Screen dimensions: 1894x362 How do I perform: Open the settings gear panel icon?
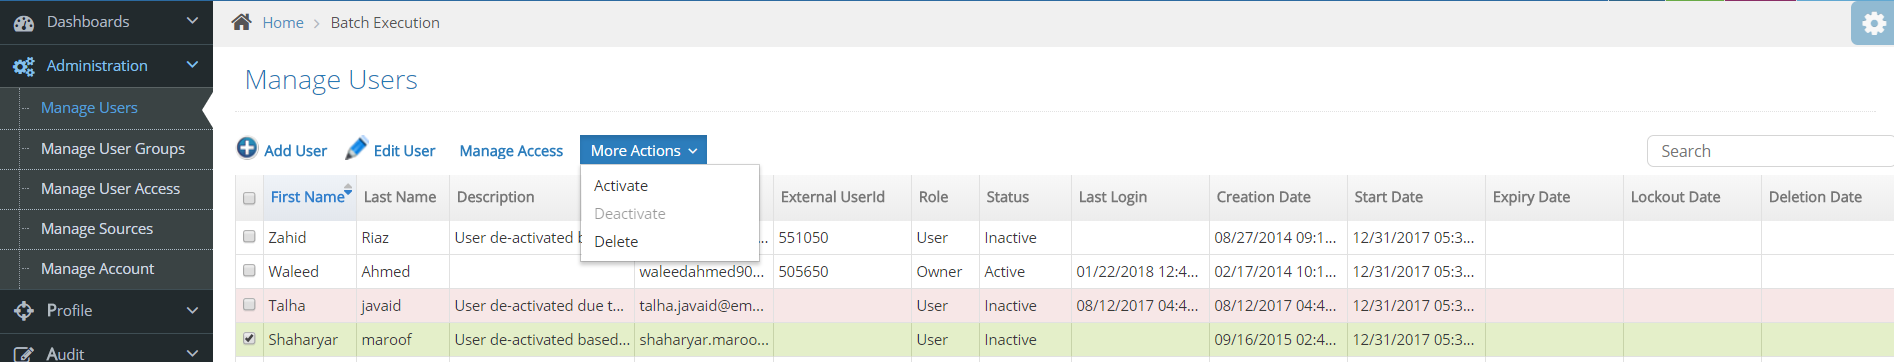point(1873,23)
